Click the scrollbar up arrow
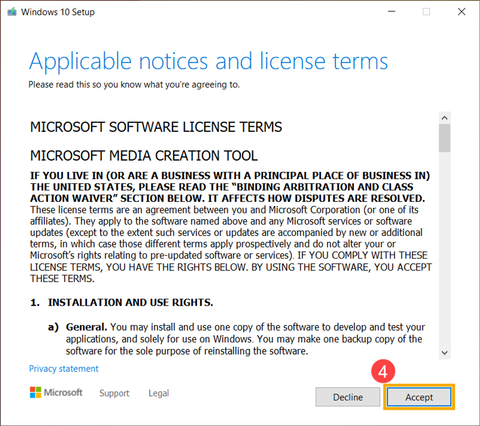The image size is (480, 426). click(x=444, y=118)
